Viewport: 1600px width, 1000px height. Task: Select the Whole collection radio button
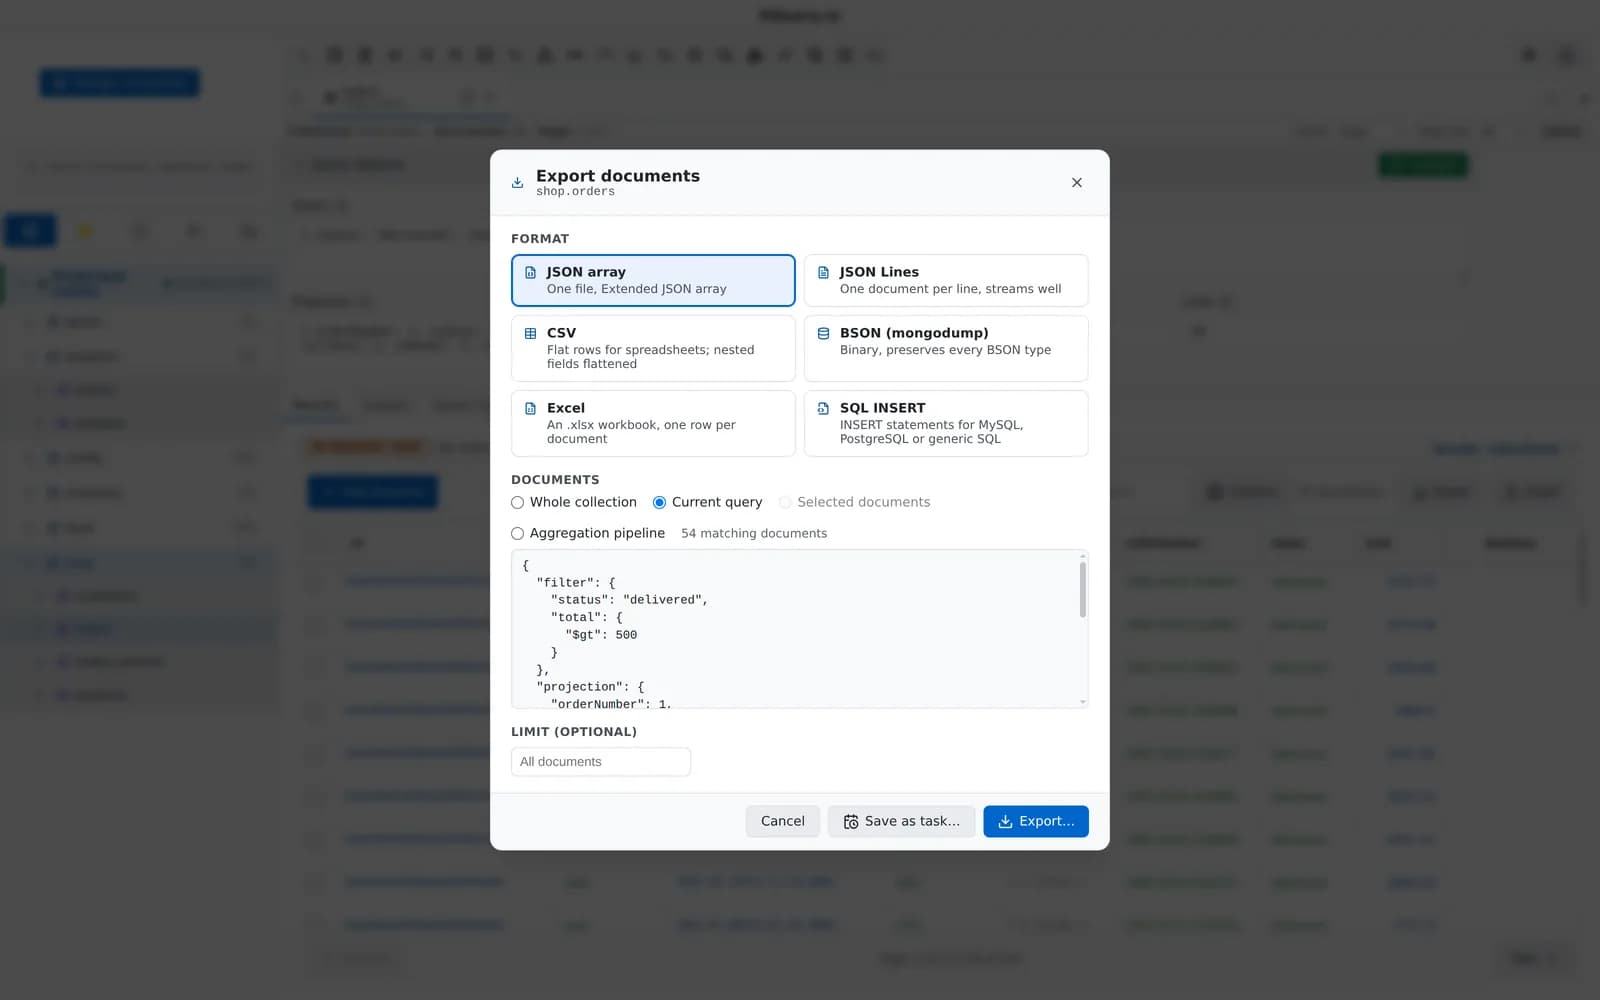[517, 502]
